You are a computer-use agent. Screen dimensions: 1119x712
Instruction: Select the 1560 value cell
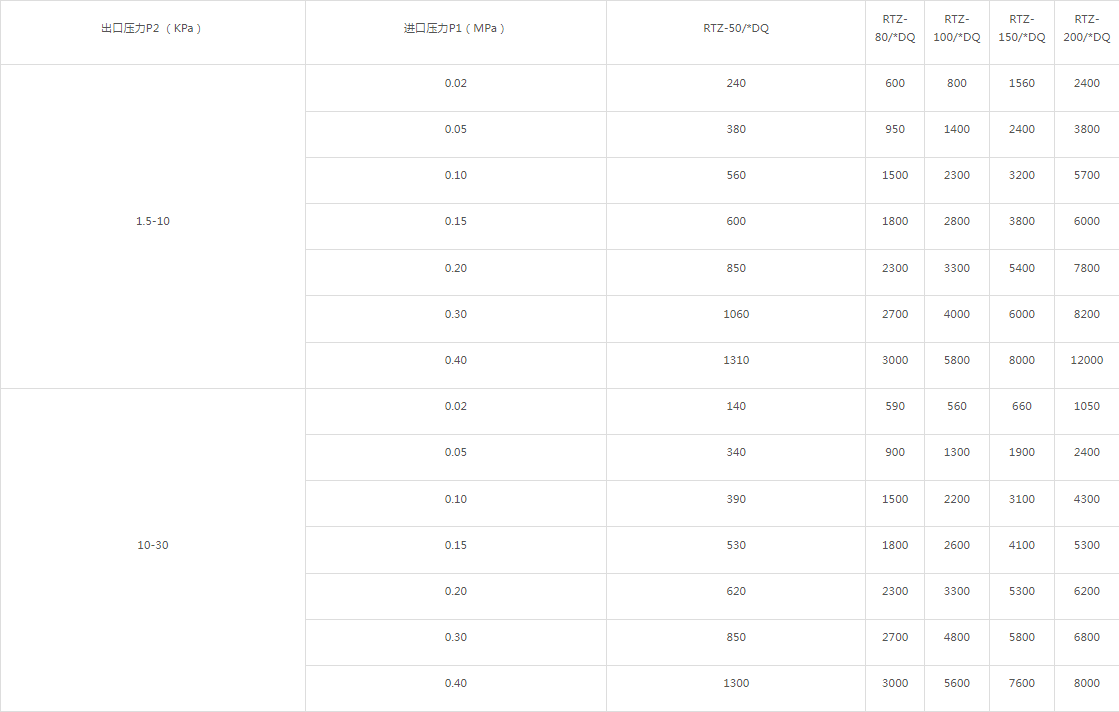coord(1022,83)
